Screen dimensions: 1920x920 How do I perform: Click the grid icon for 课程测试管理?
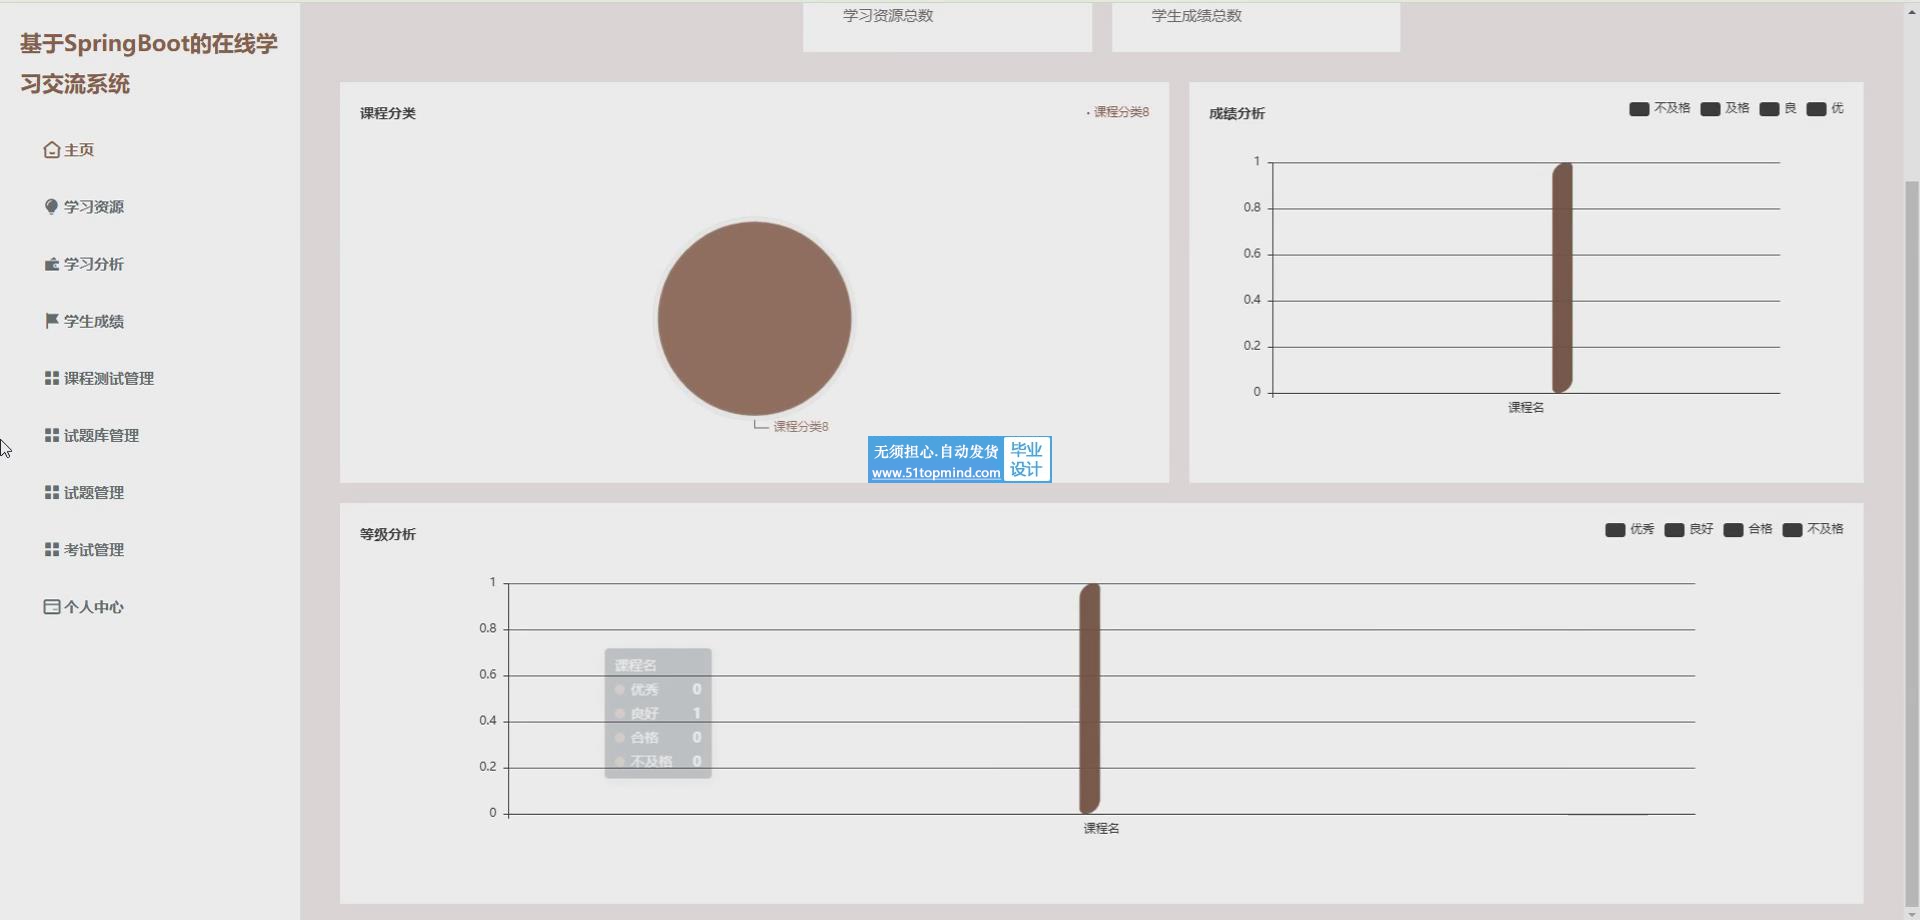click(52, 378)
